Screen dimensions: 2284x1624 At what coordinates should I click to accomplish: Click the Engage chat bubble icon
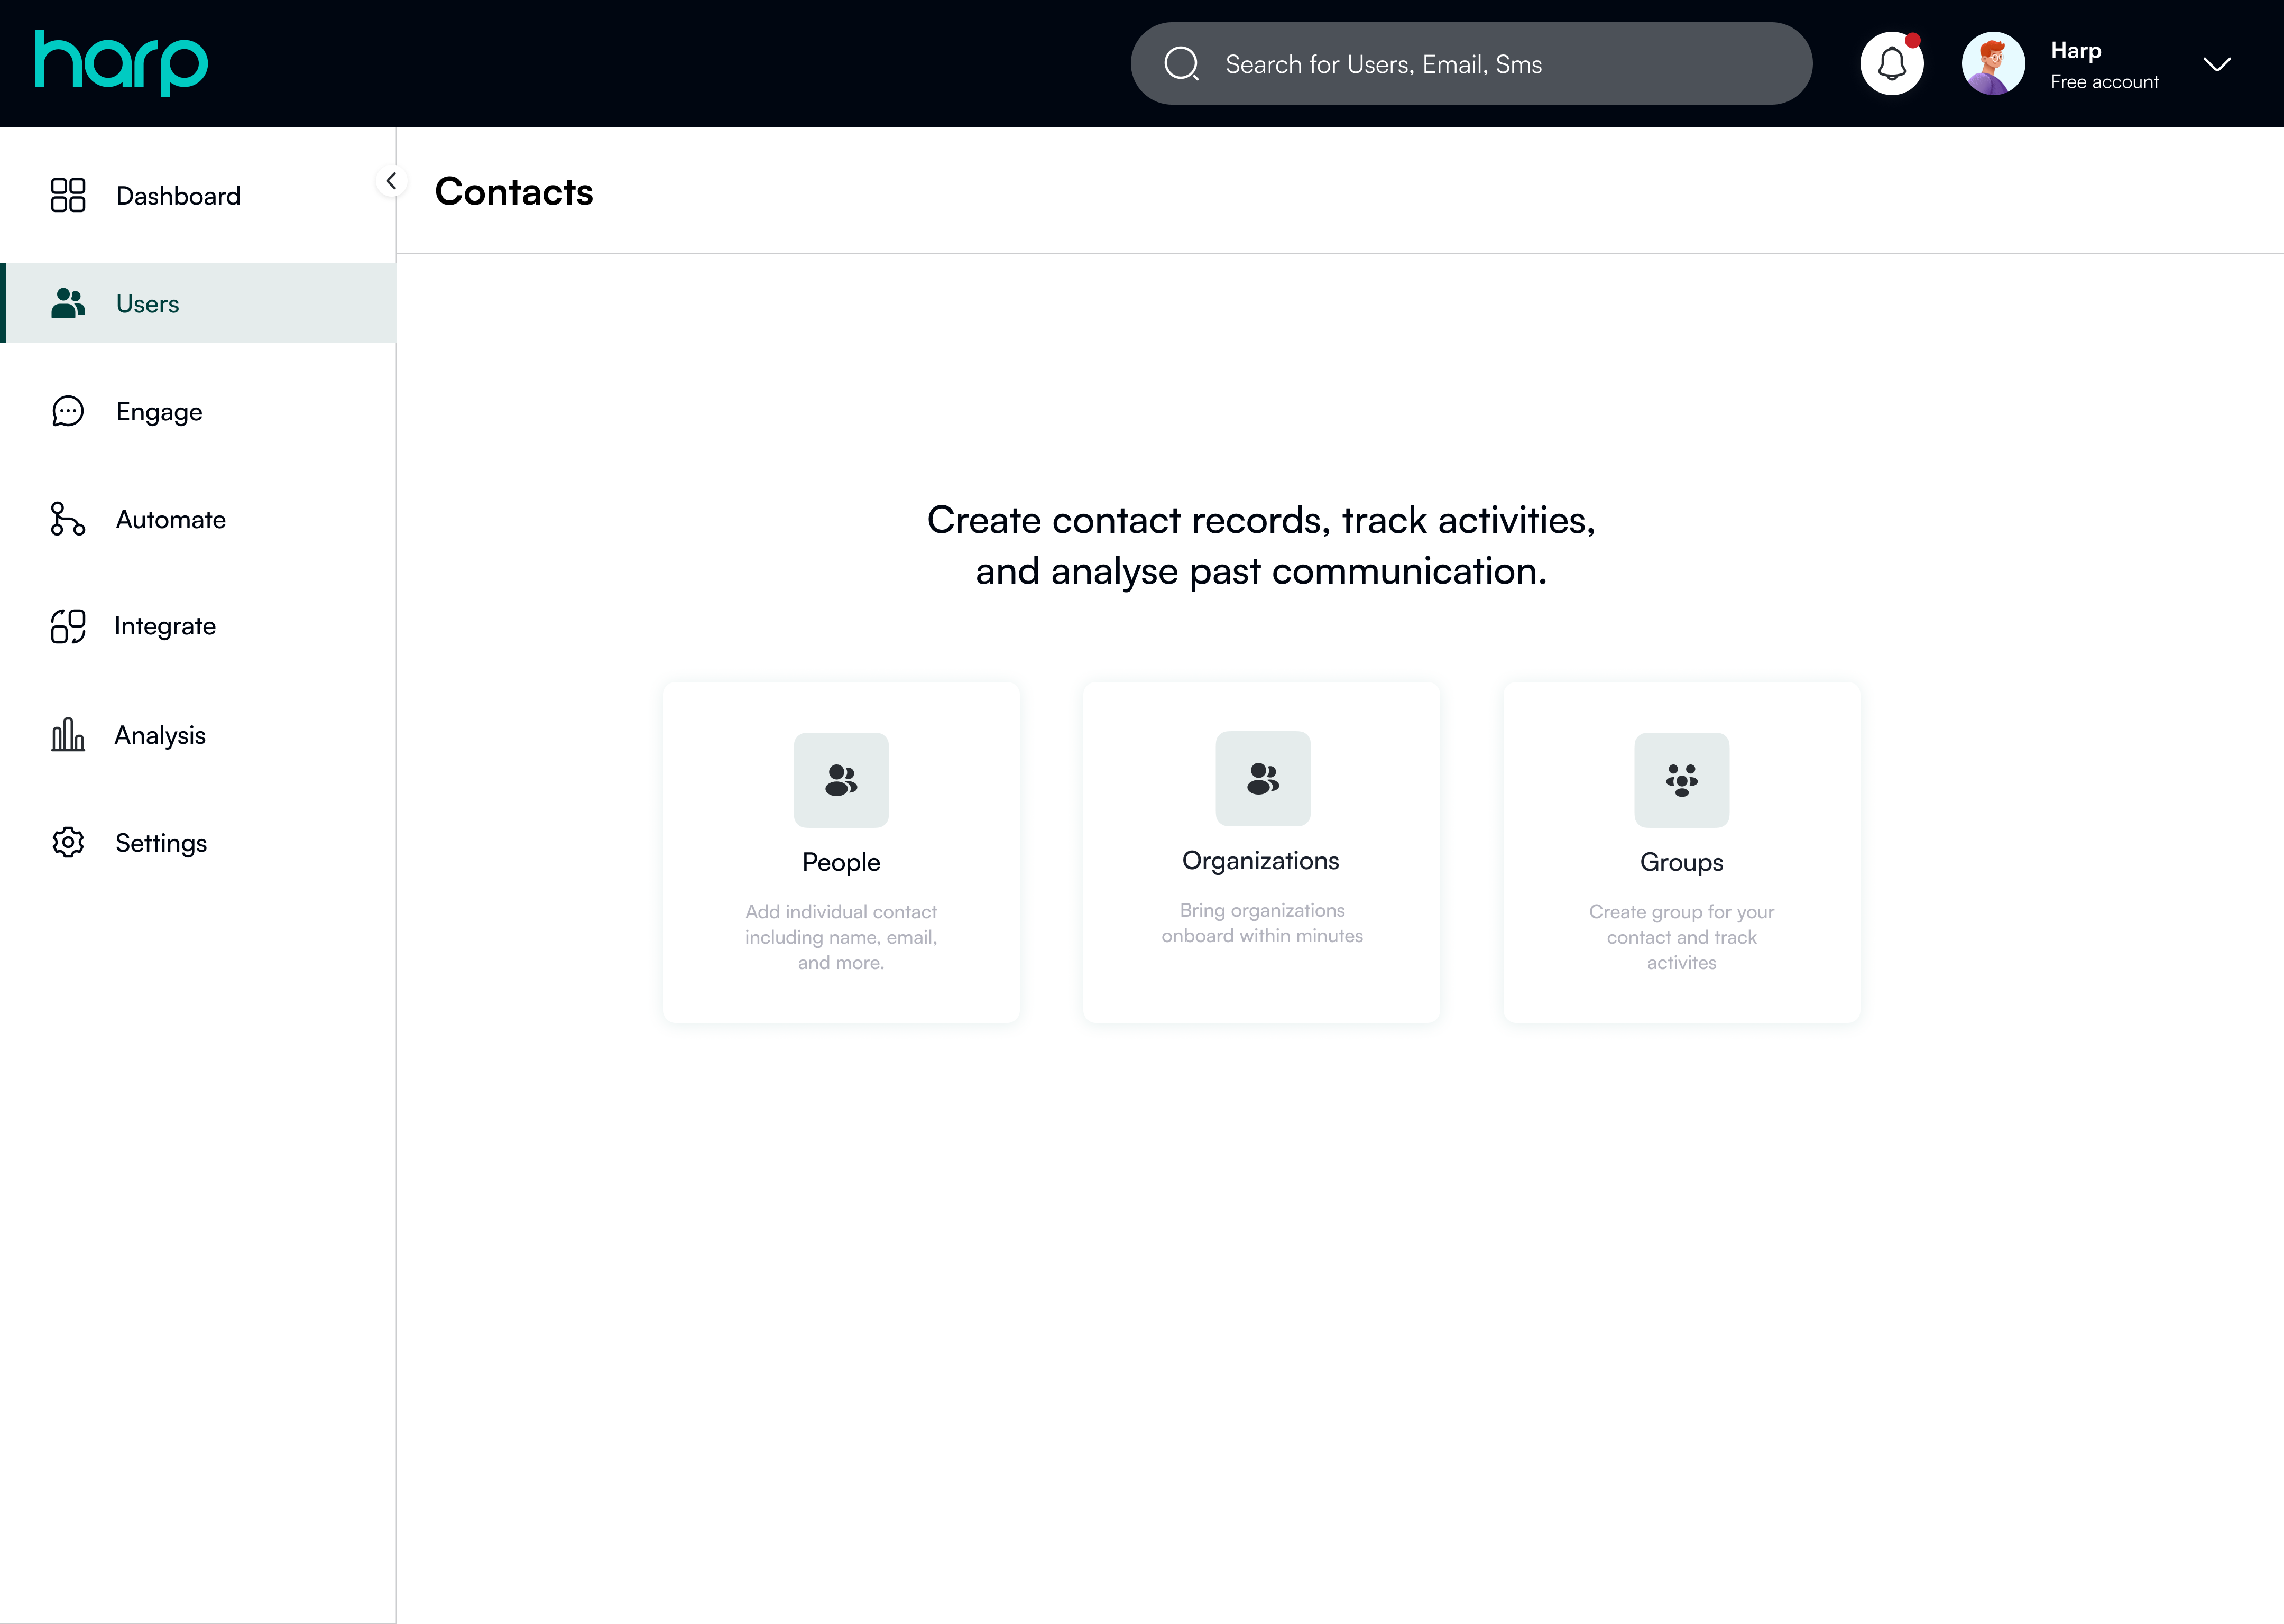[68, 411]
